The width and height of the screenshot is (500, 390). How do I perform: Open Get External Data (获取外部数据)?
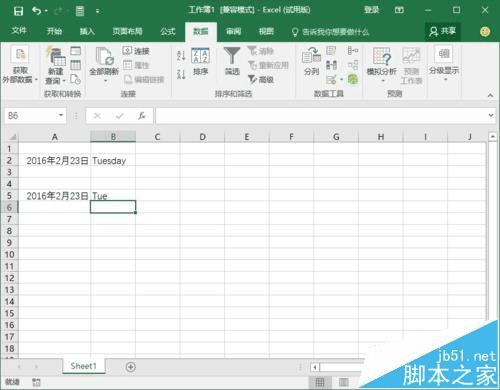tap(20, 65)
